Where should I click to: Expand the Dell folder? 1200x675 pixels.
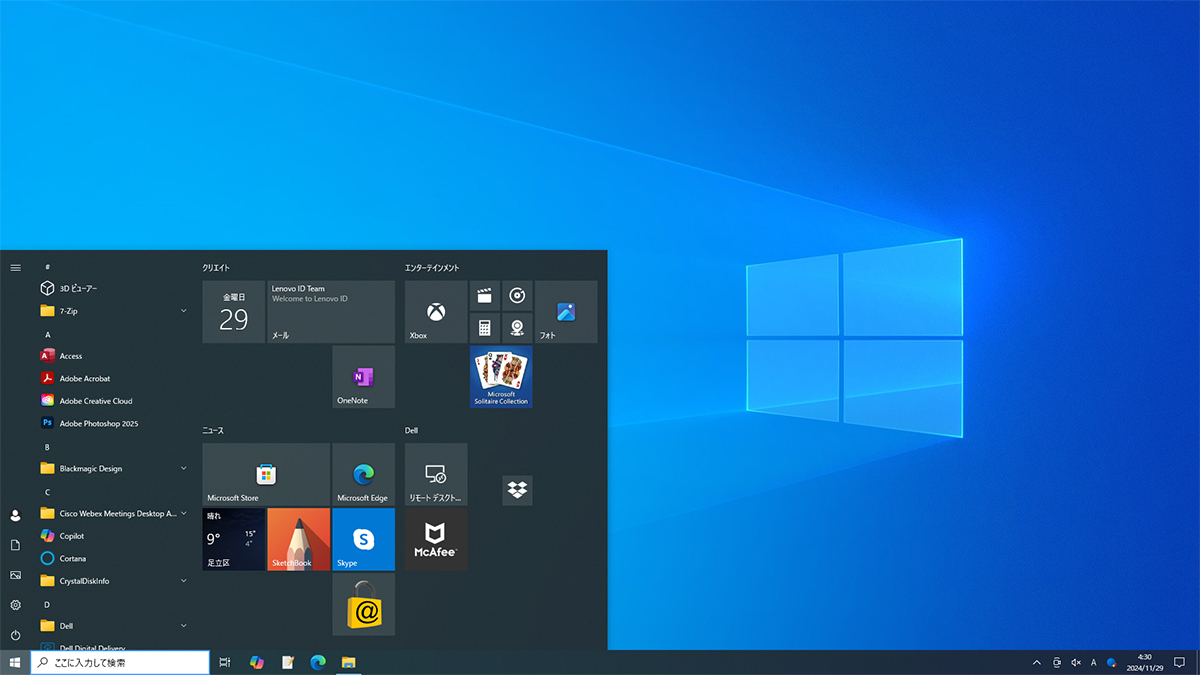112,626
